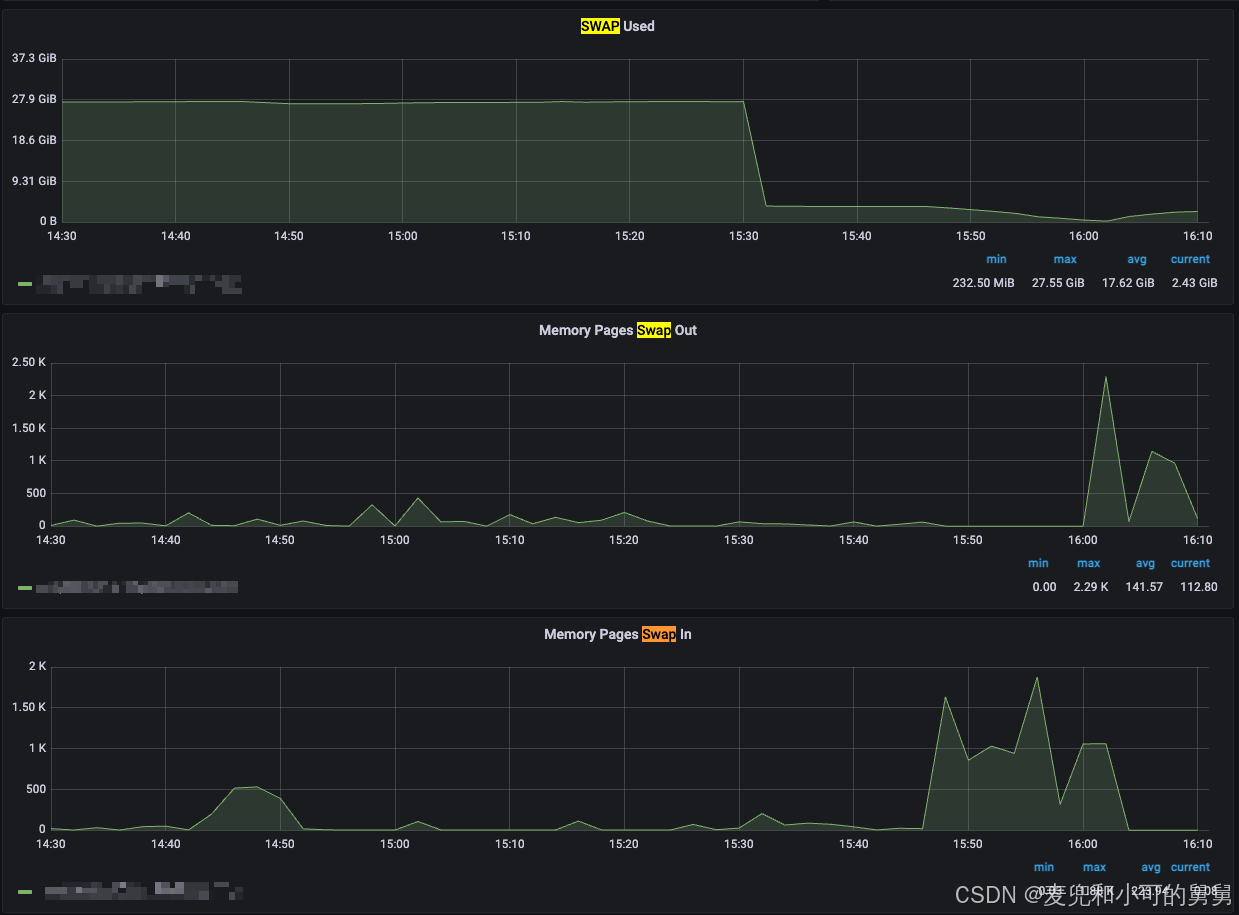Click the steep drop in SWAP Used graph
The width and height of the screenshot is (1239, 915).
tap(754, 153)
